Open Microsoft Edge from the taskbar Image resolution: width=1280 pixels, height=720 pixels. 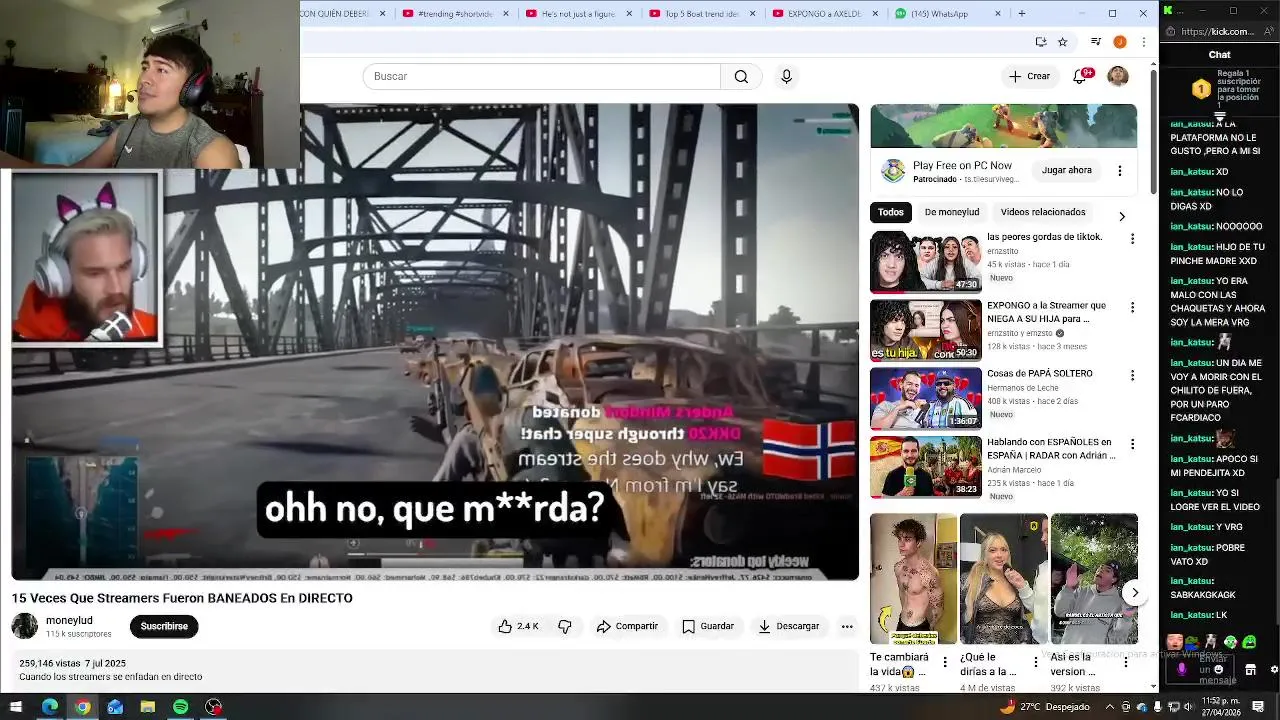point(49,707)
